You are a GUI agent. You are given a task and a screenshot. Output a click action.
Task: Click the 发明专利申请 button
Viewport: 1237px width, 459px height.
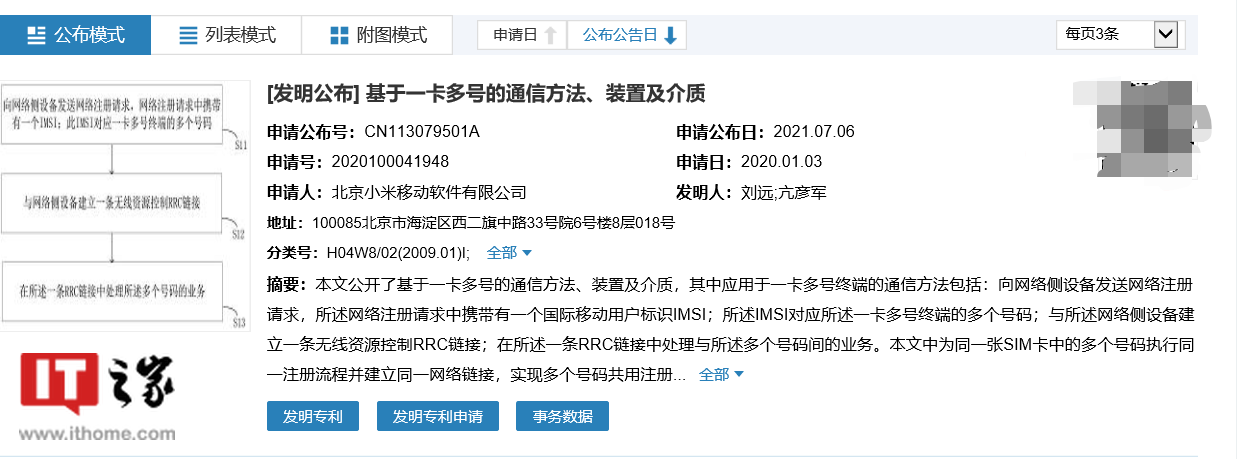(437, 416)
